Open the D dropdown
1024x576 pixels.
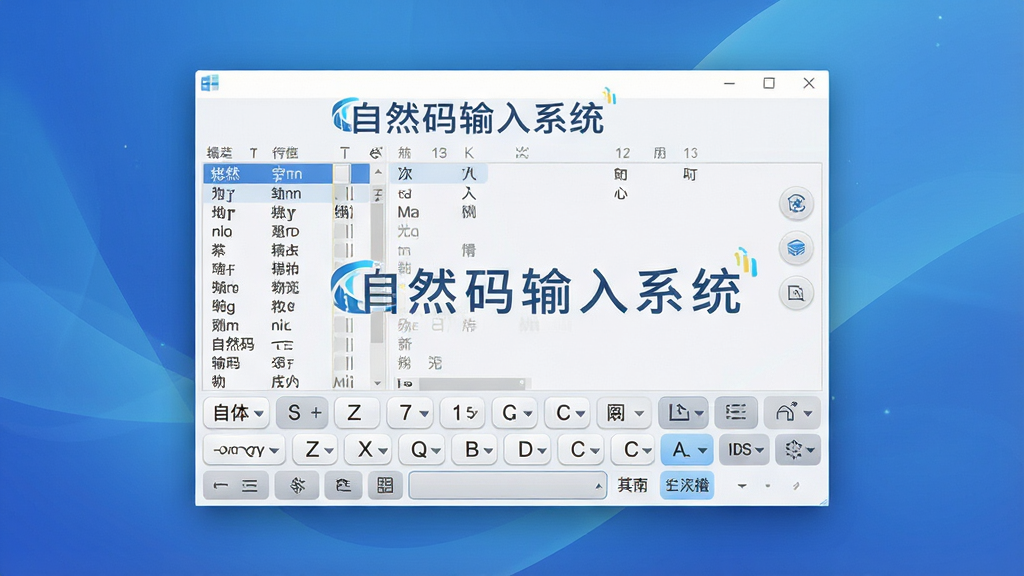coord(528,449)
